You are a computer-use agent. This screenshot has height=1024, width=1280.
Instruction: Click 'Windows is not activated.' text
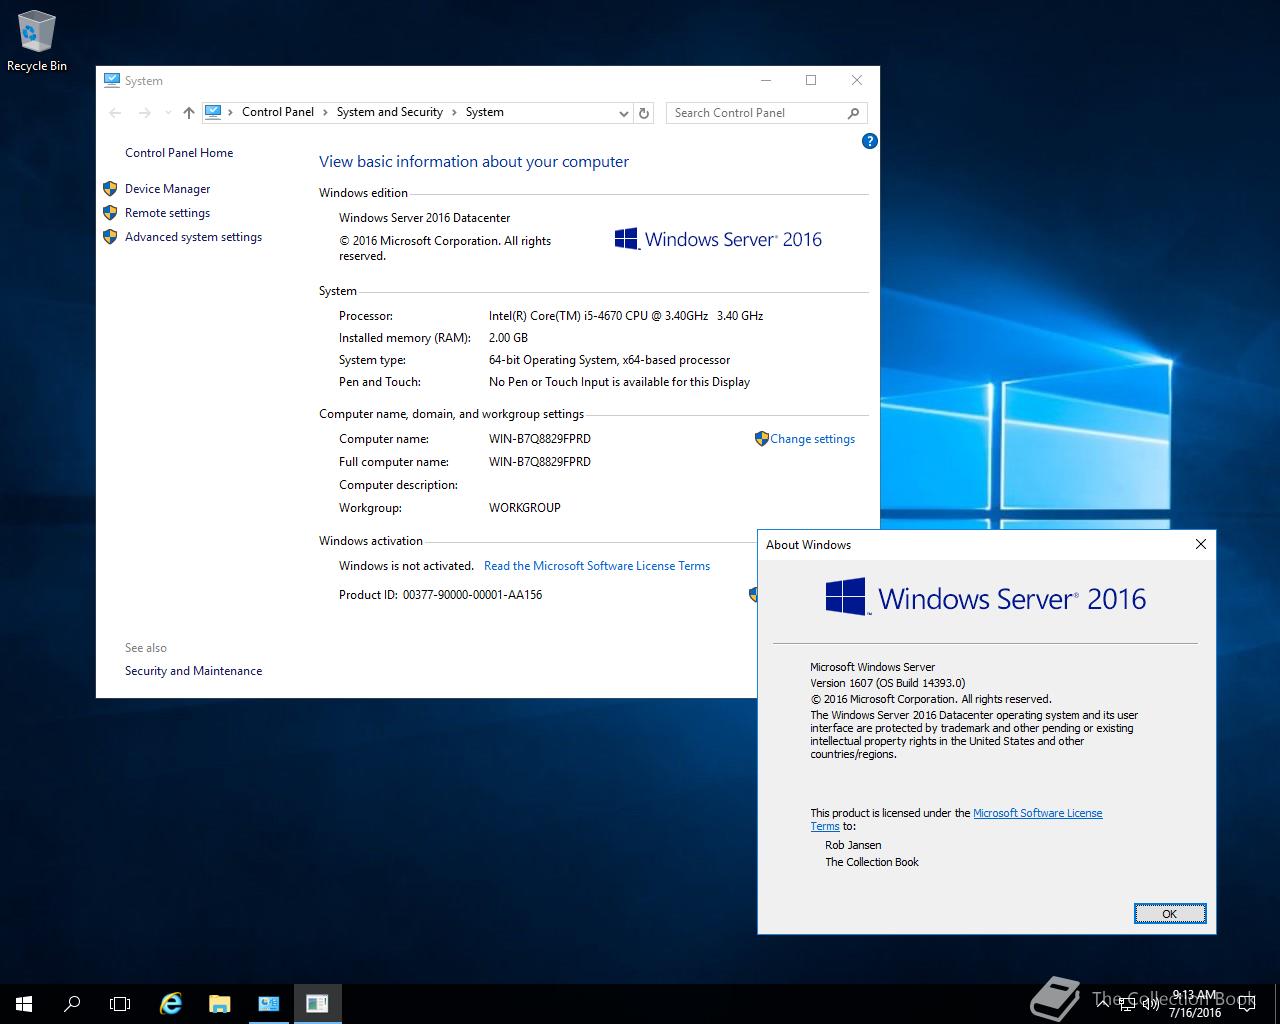tap(406, 565)
